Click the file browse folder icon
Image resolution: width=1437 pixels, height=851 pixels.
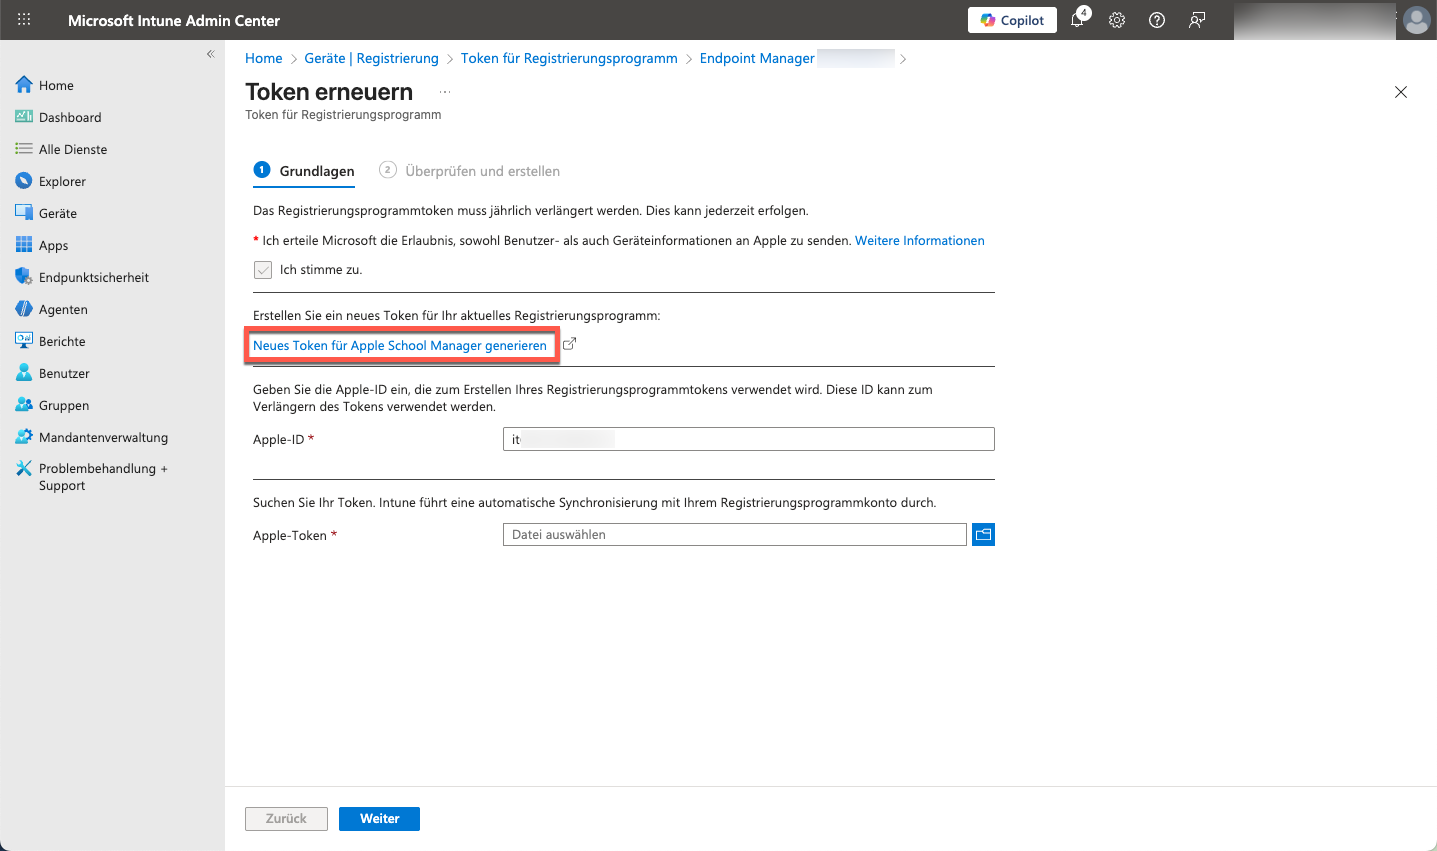[x=983, y=535]
